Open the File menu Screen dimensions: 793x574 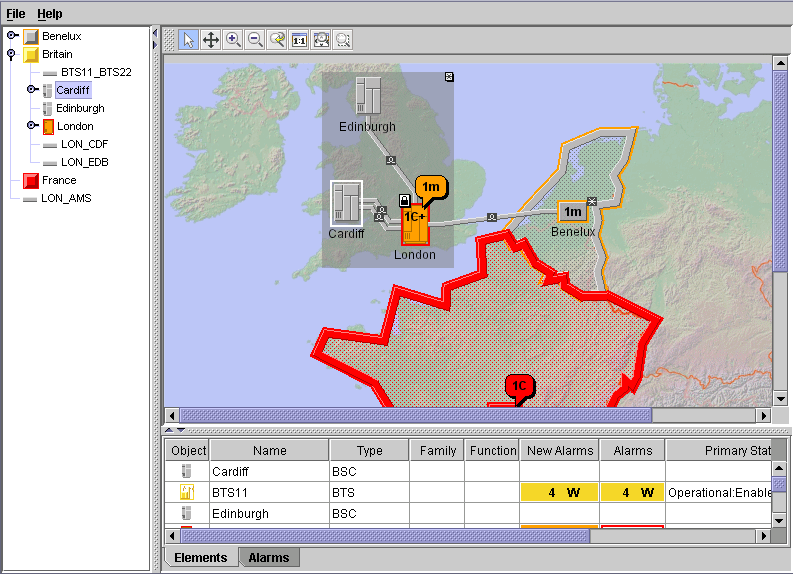click(x=16, y=14)
